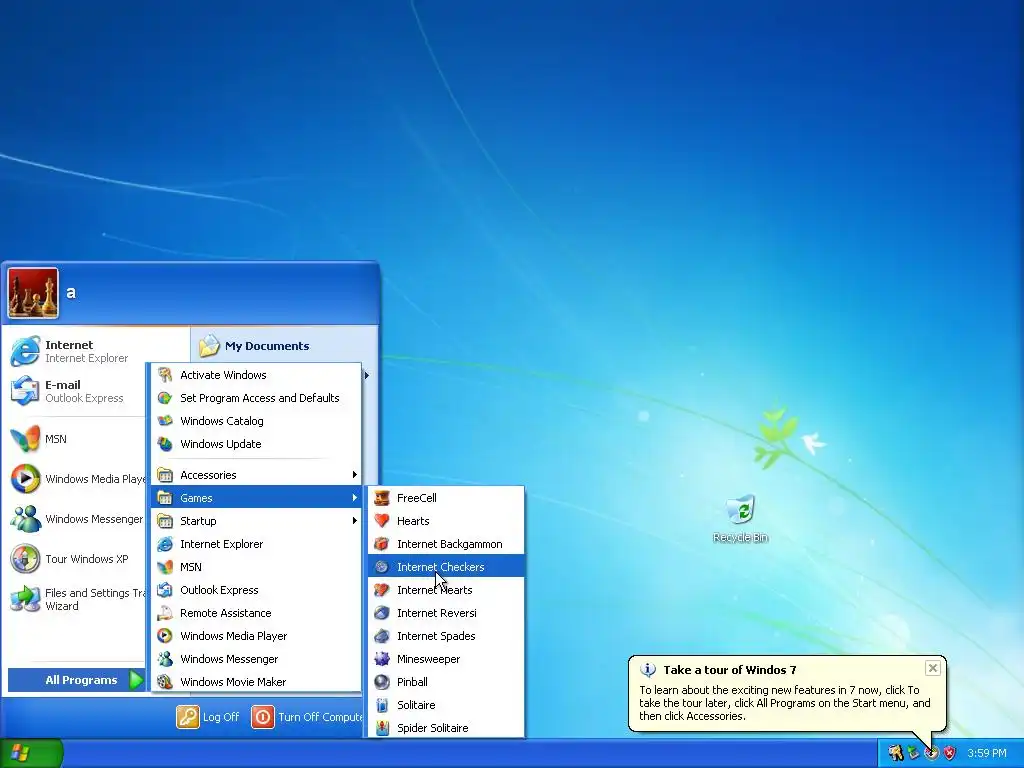Click the All Programs button

pyautogui.click(x=77, y=680)
